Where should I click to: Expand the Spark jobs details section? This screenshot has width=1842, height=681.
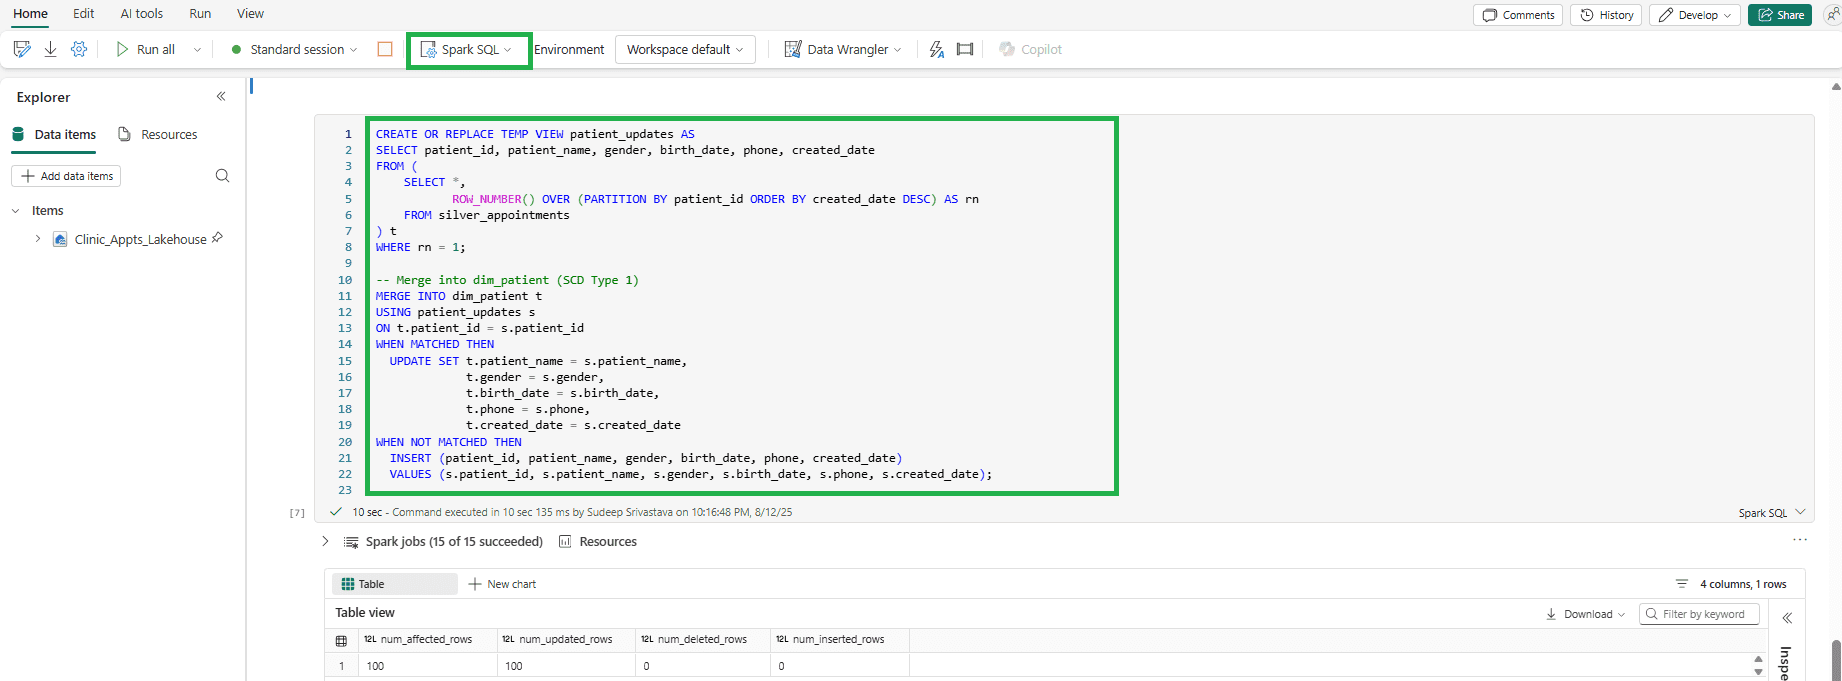pos(325,541)
